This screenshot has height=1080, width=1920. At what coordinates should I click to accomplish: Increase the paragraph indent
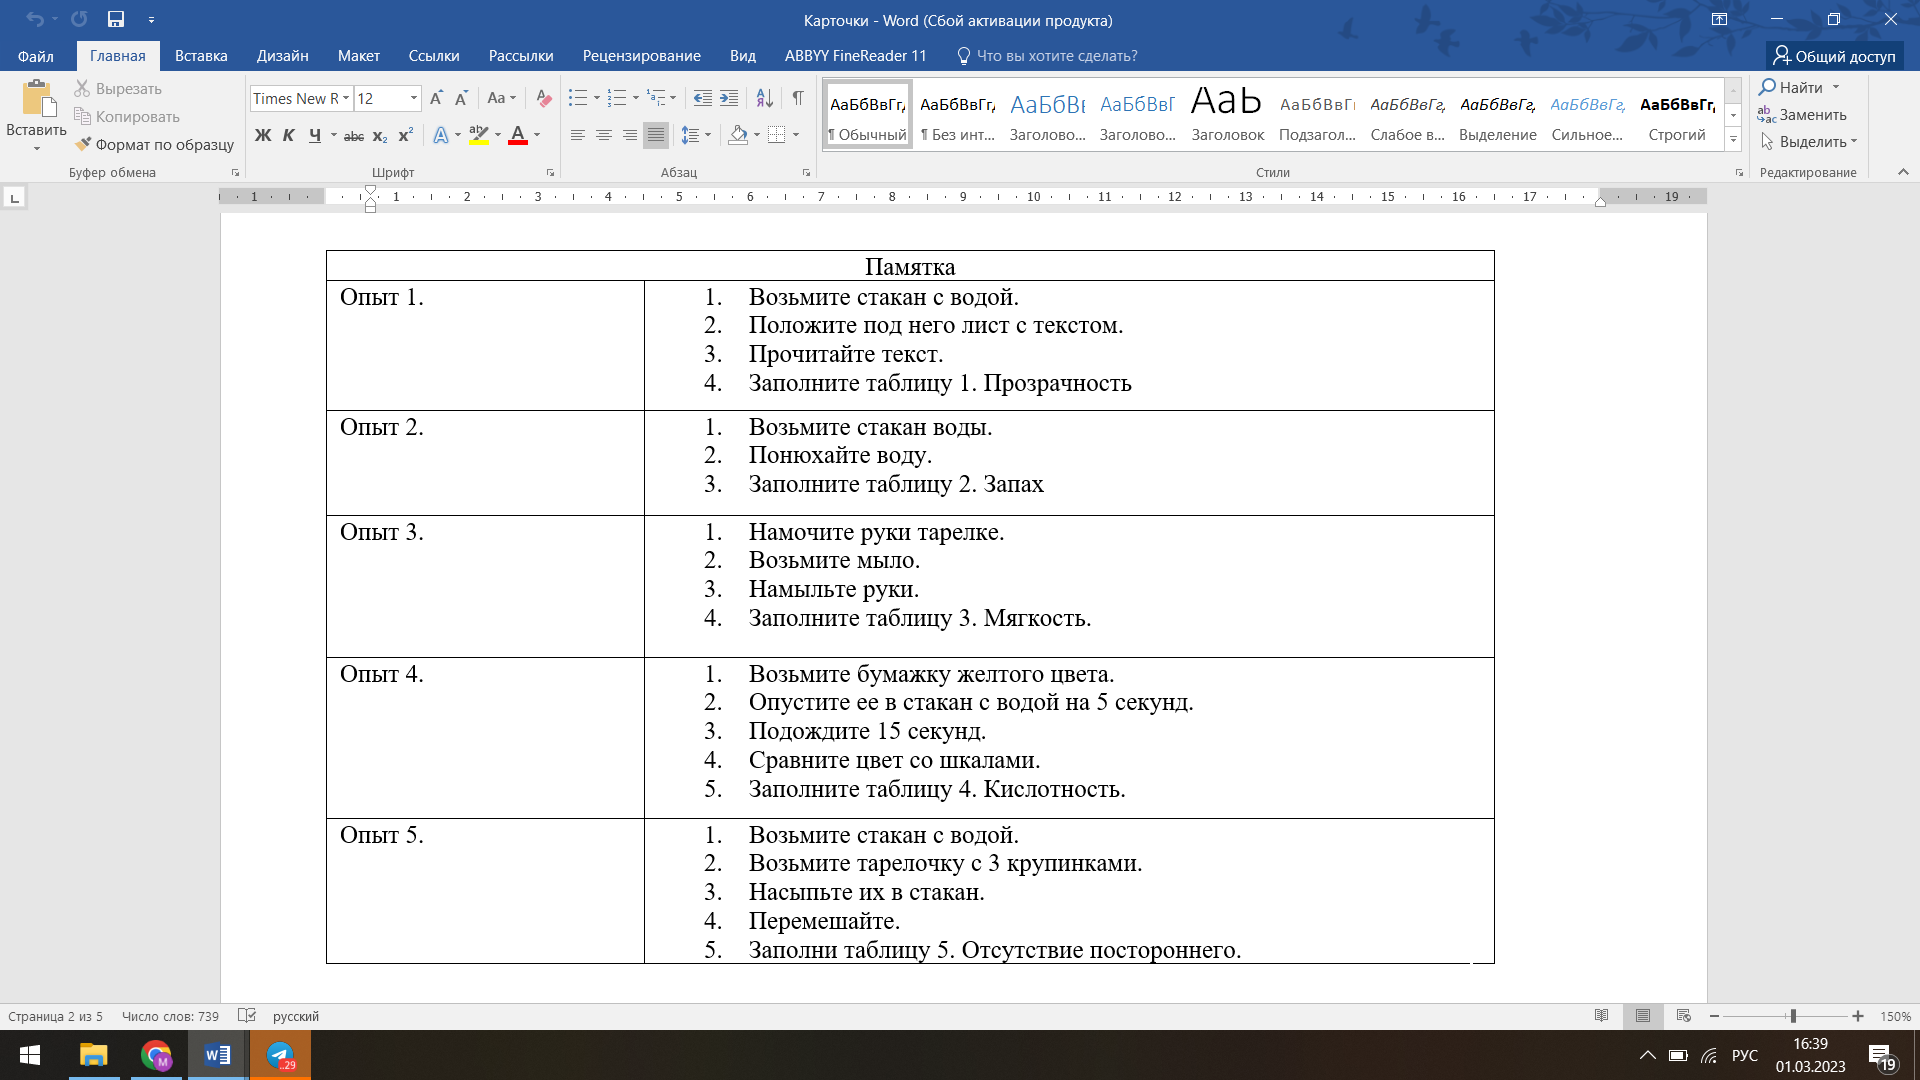pos(729,98)
